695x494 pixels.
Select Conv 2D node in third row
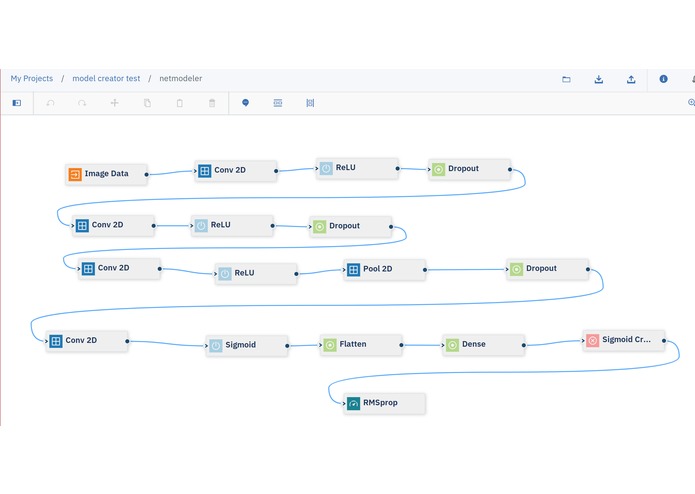click(120, 268)
